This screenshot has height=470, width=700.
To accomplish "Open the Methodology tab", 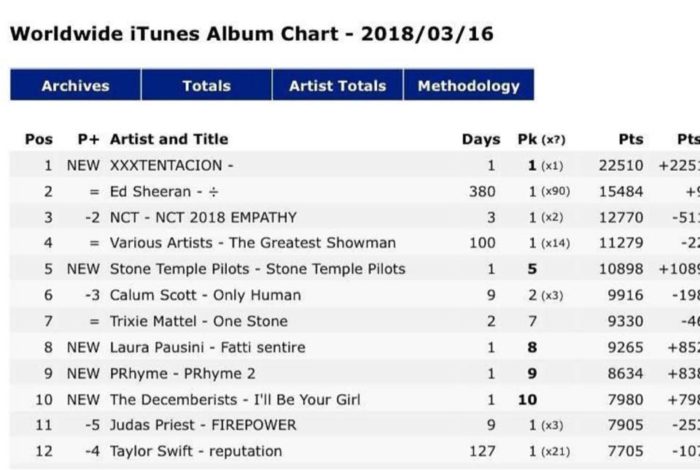I will click(468, 86).
